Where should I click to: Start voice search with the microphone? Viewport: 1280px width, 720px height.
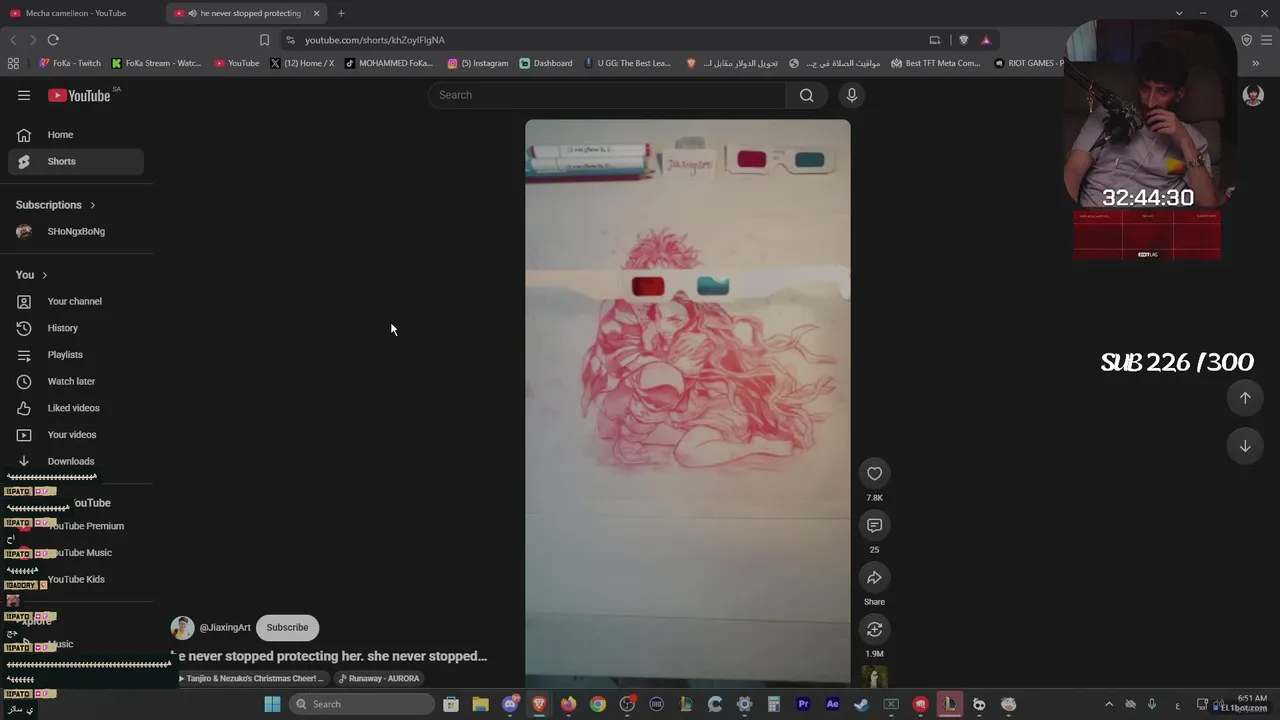pos(852,95)
